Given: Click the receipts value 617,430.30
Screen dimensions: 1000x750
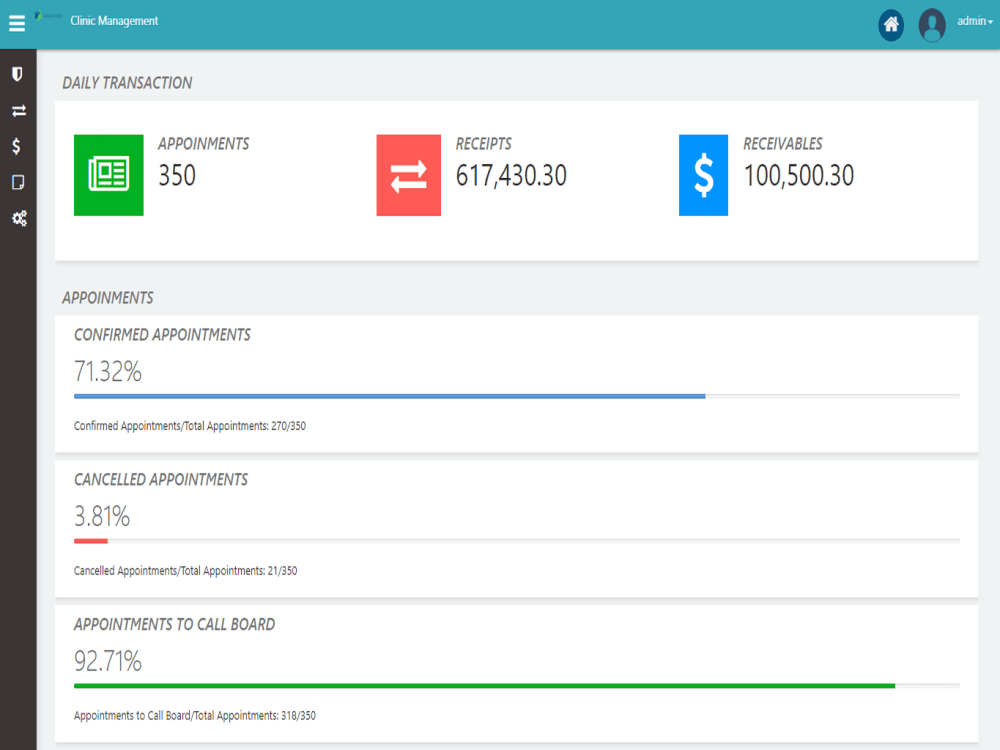Looking at the screenshot, I should pos(511,175).
